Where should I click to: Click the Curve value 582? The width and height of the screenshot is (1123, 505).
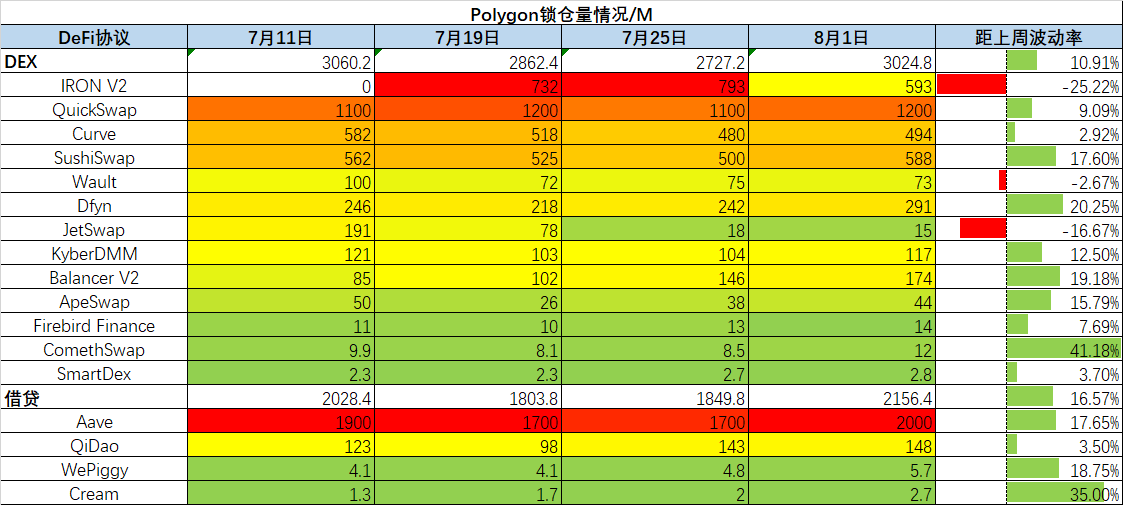coord(281,134)
